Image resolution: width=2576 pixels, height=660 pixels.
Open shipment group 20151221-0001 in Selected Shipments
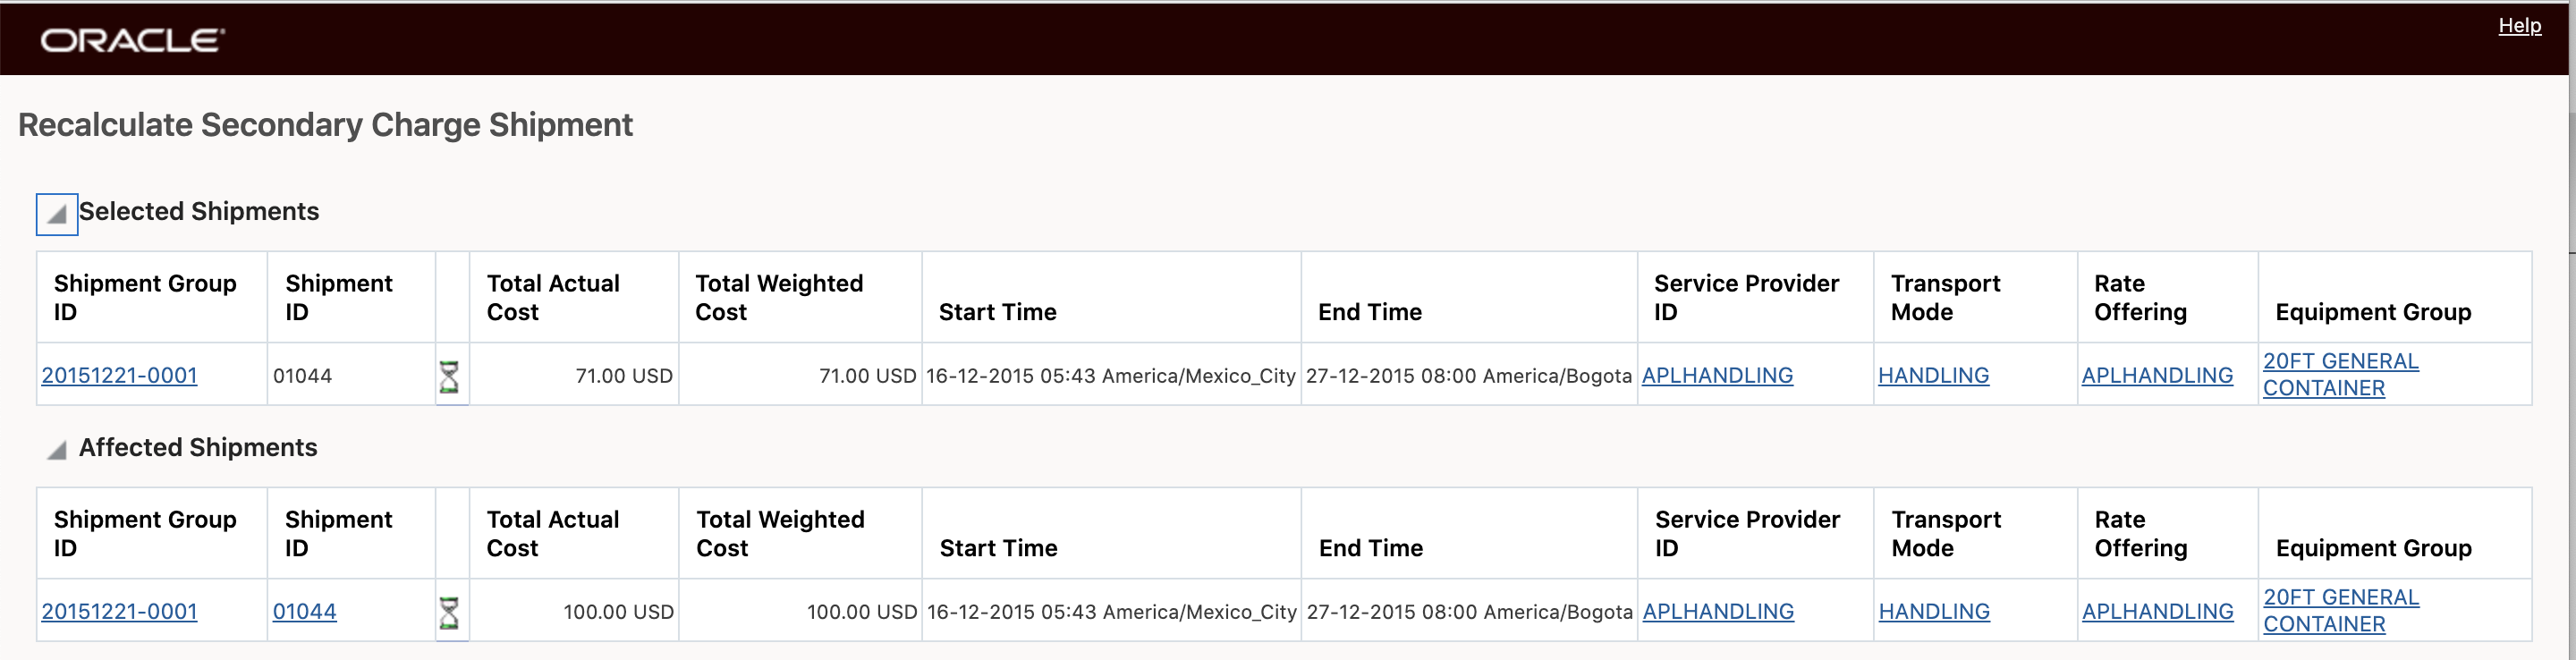(119, 376)
